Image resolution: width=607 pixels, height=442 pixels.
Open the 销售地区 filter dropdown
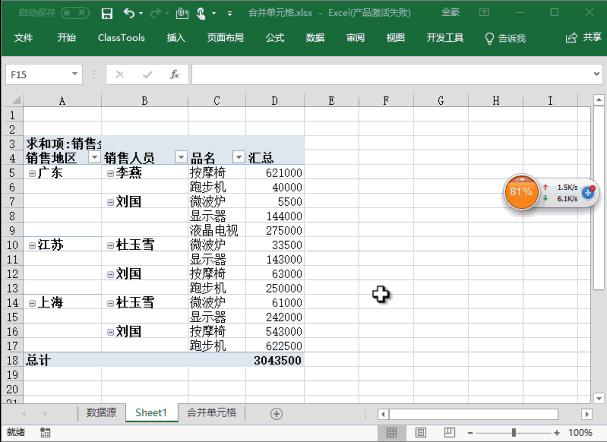[x=94, y=157]
